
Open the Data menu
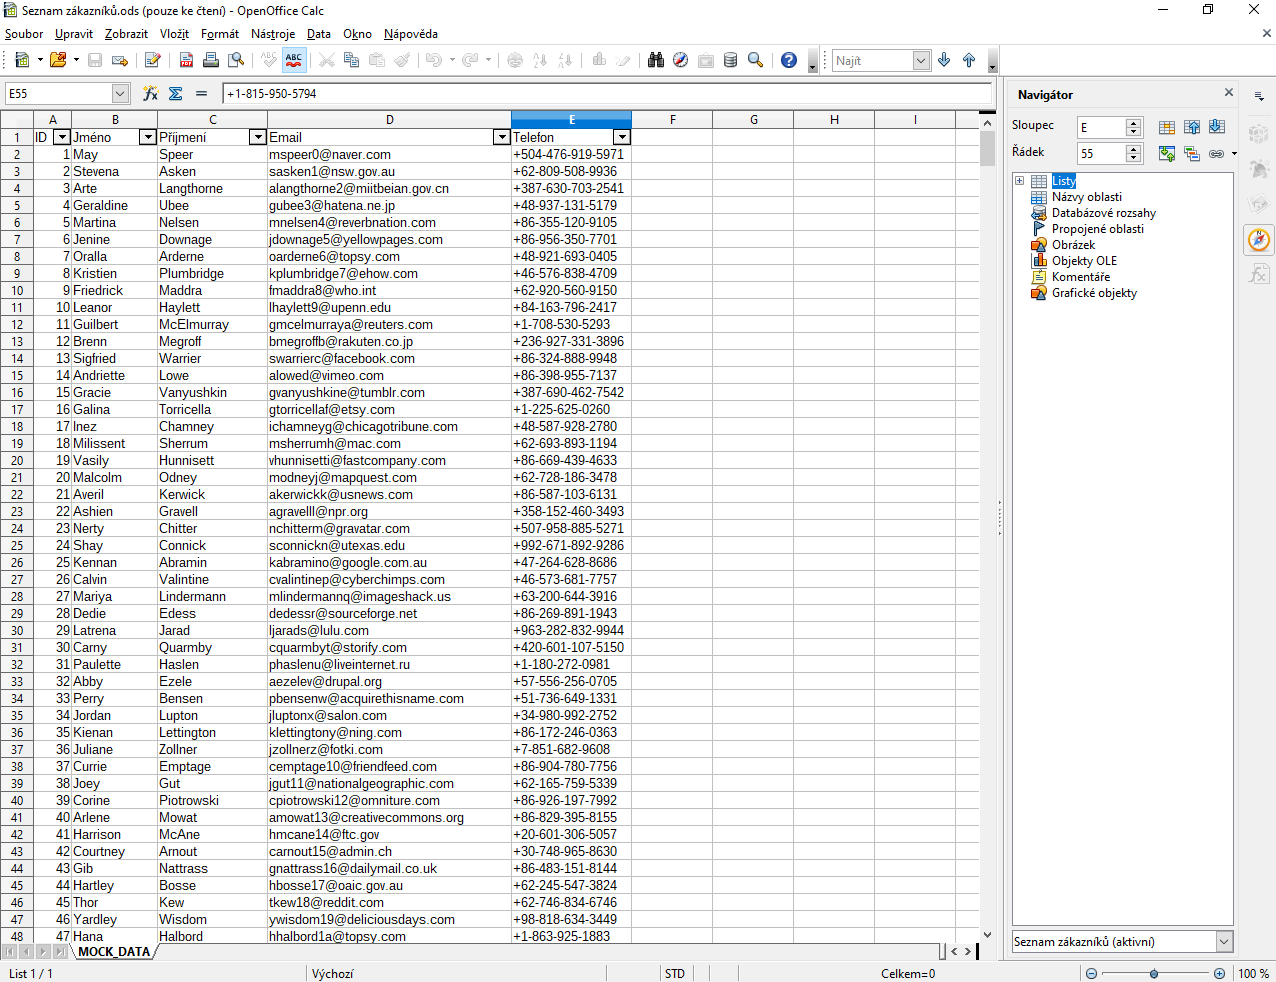click(x=318, y=34)
